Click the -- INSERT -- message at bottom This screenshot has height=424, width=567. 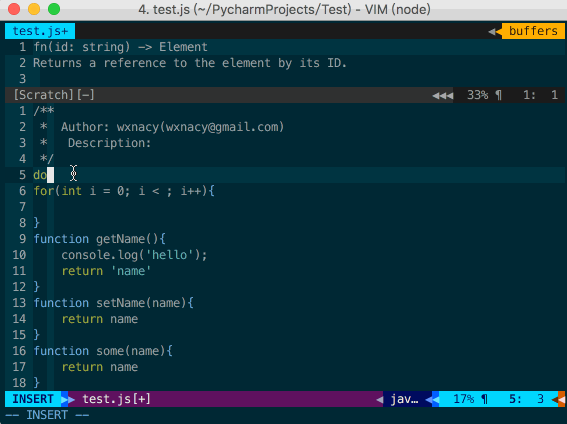47,415
